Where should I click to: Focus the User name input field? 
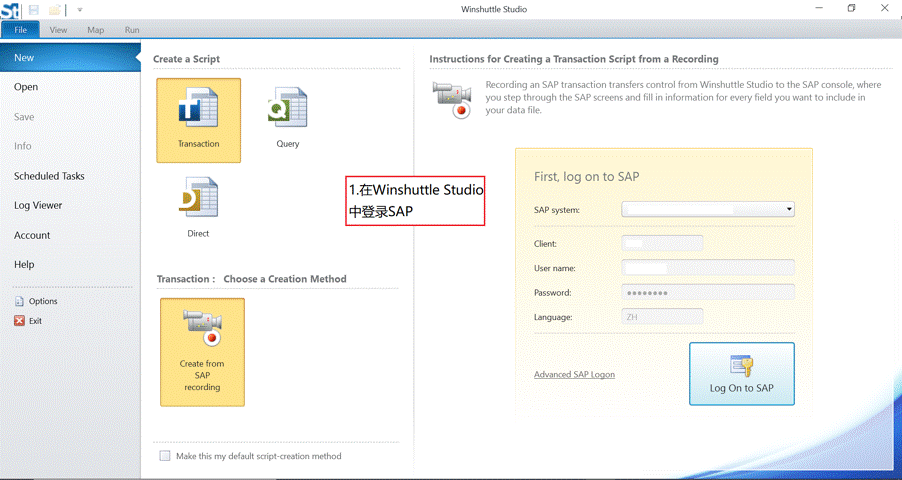(708, 268)
